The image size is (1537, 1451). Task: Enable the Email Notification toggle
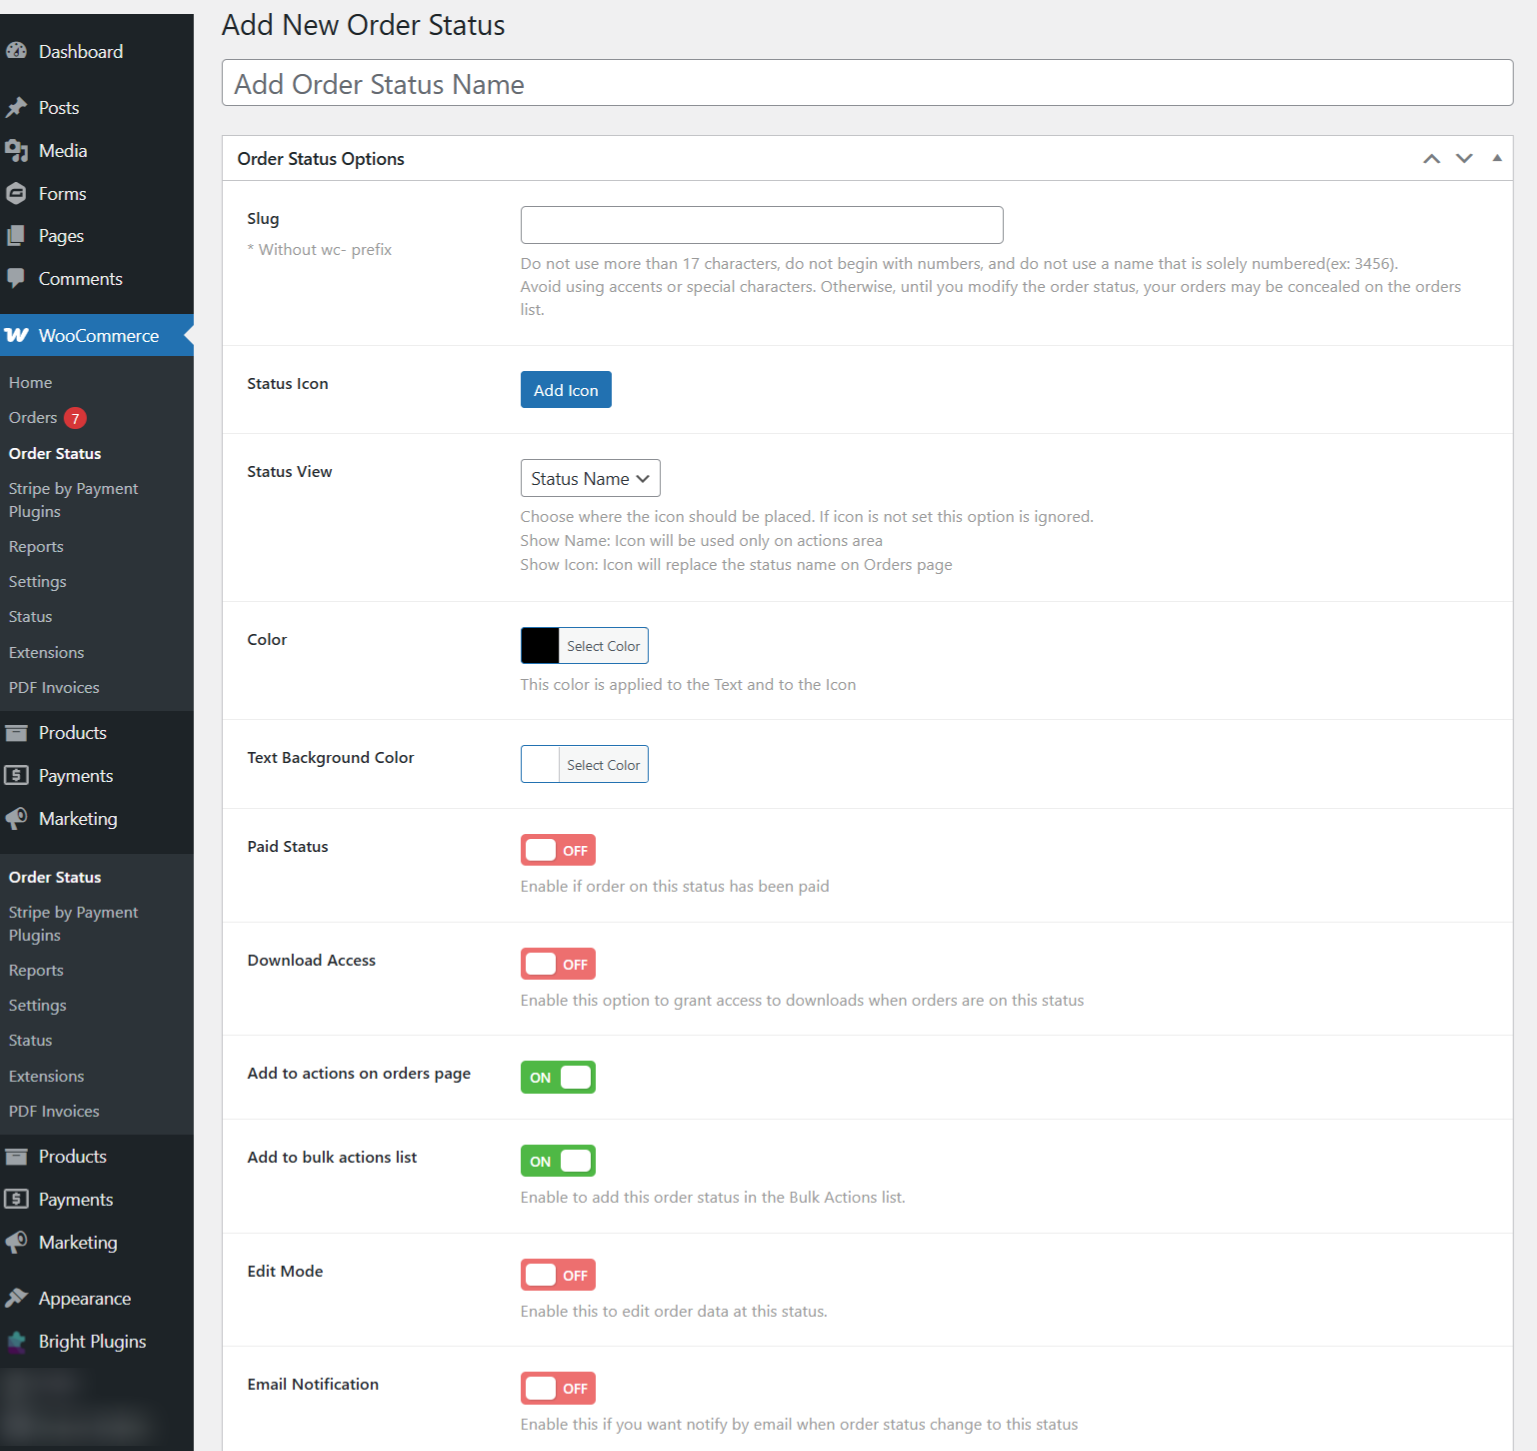[558, 1388]
